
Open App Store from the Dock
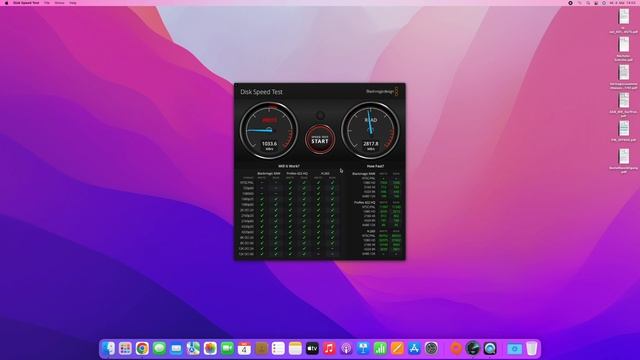tap(414, 348)
